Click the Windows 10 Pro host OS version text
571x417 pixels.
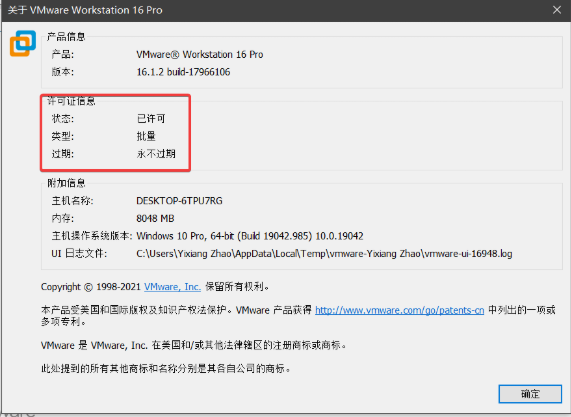point(249,236)
